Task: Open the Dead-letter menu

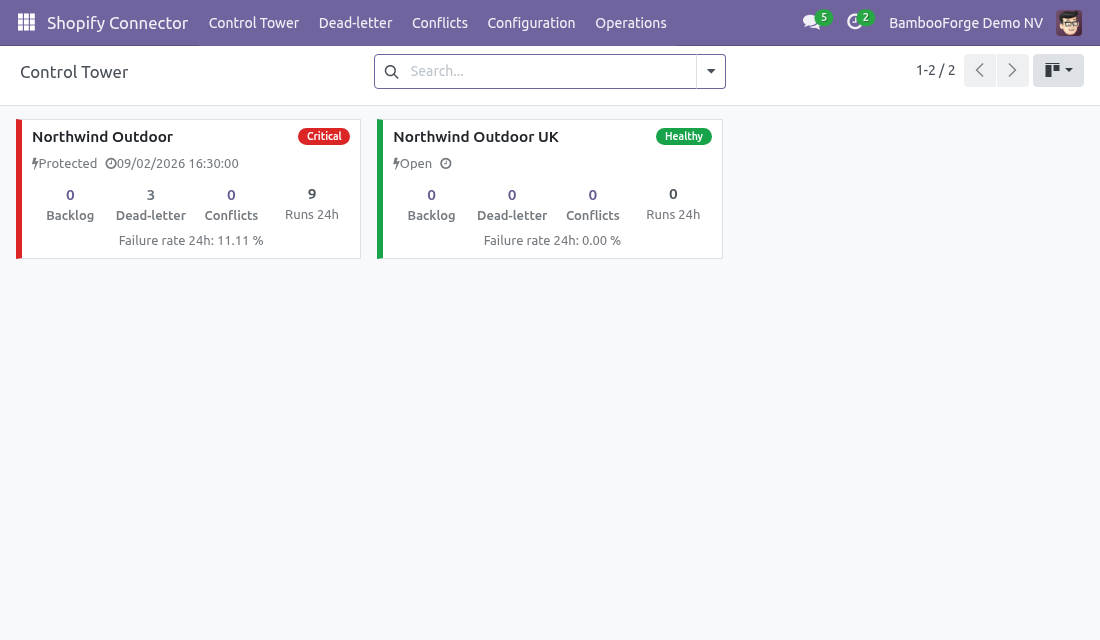Action: click(355, 23)
